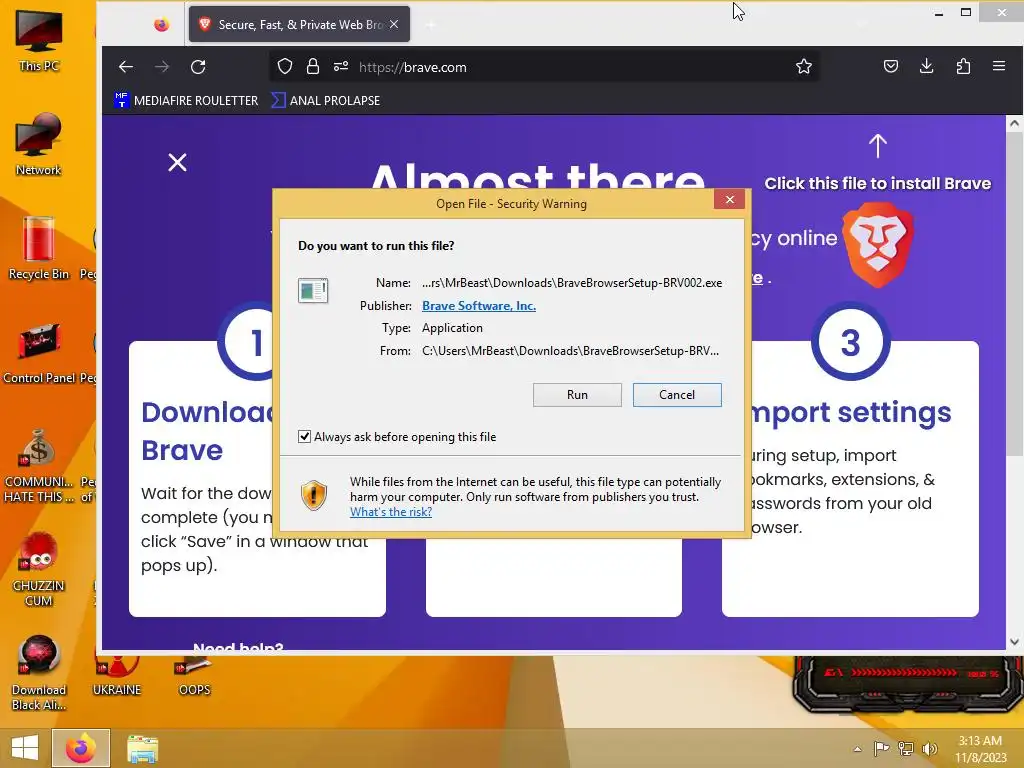The width and height of the screenshot is (1024, 768).
Task: Open the volume speaker tray icon
Action: [x=929, y=748]
